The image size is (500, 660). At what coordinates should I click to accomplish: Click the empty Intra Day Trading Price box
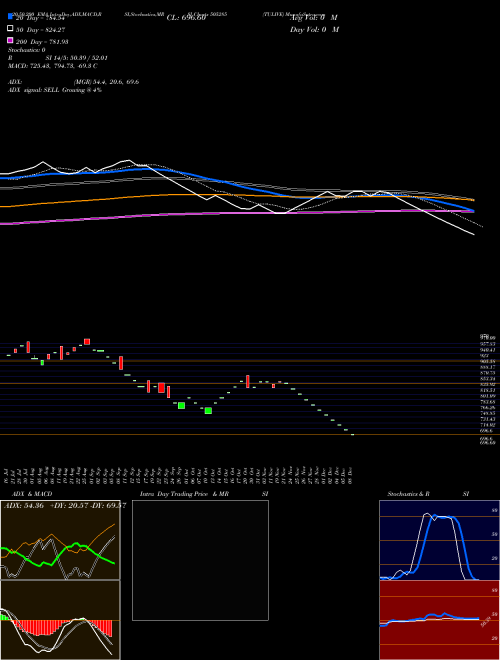200,560
